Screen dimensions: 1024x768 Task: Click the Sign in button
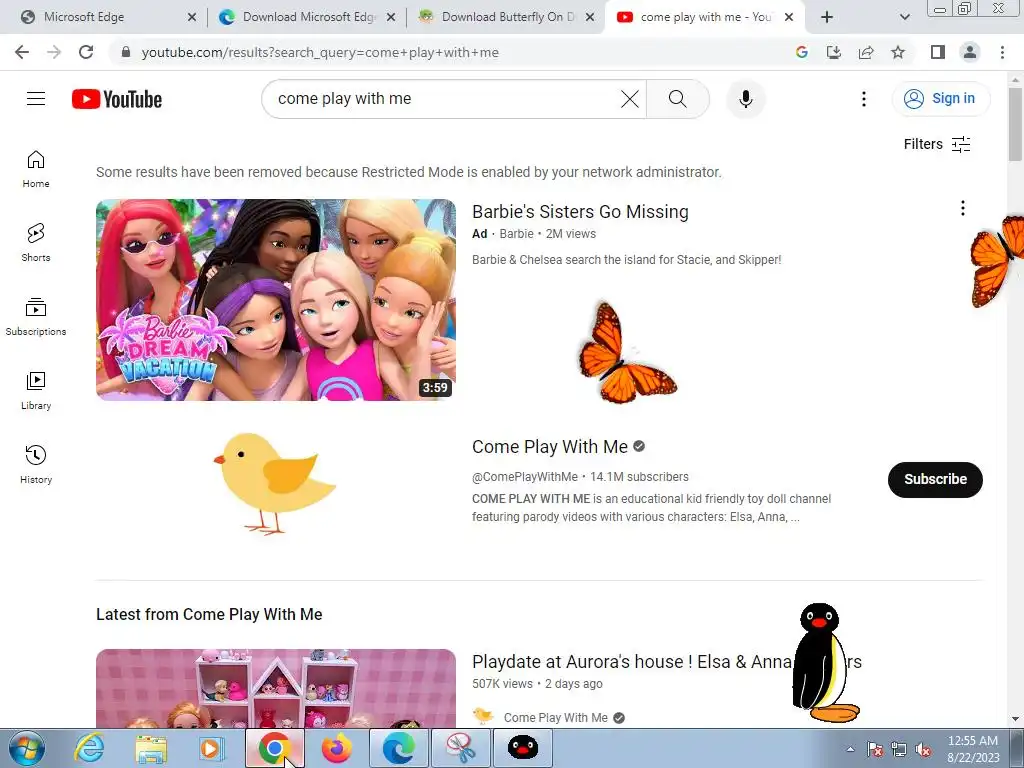tap(941, 99)
